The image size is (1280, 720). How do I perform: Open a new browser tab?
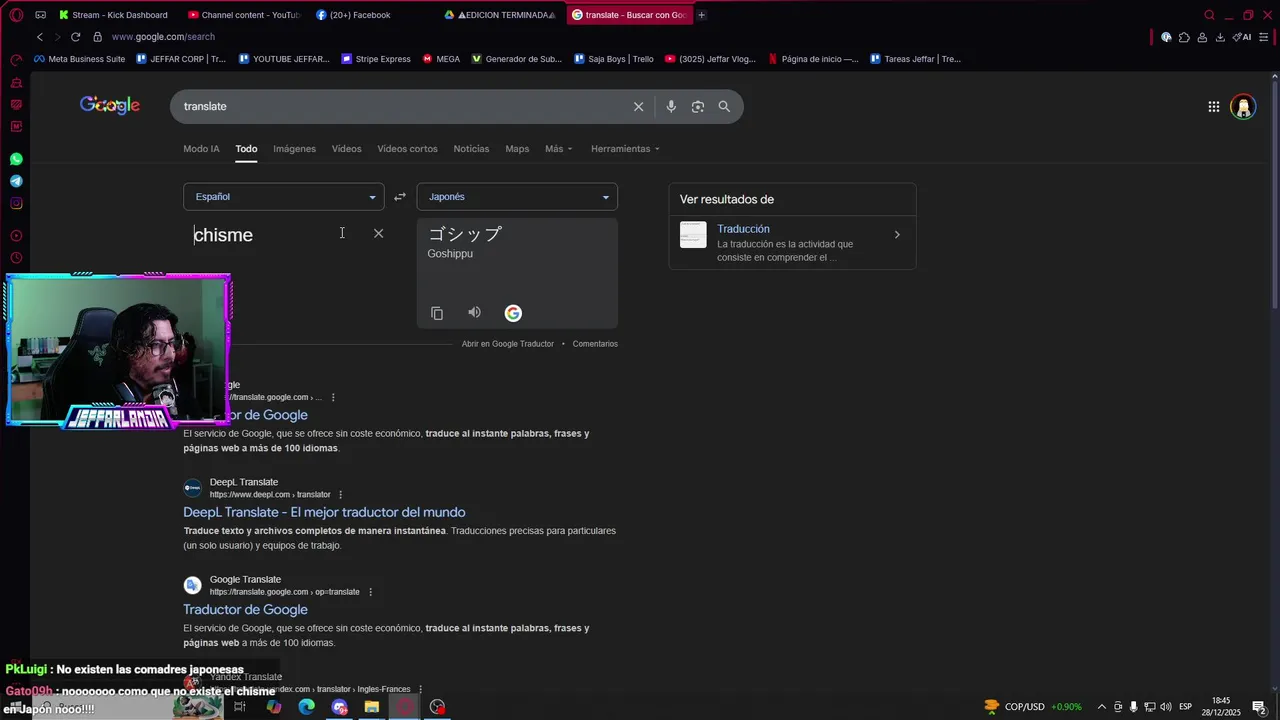click(701, 15)
